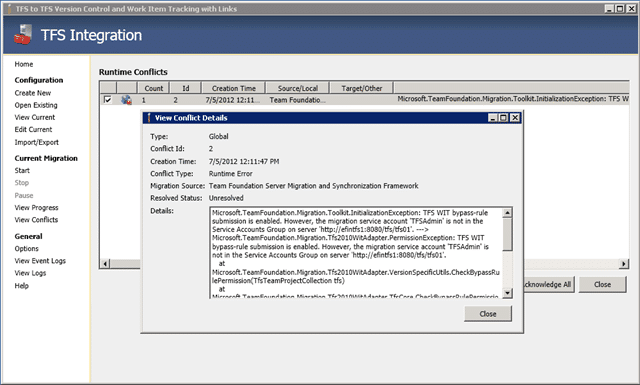640x385 pixels.
Task: Sort by Creation Time column header
Action: 233,88
